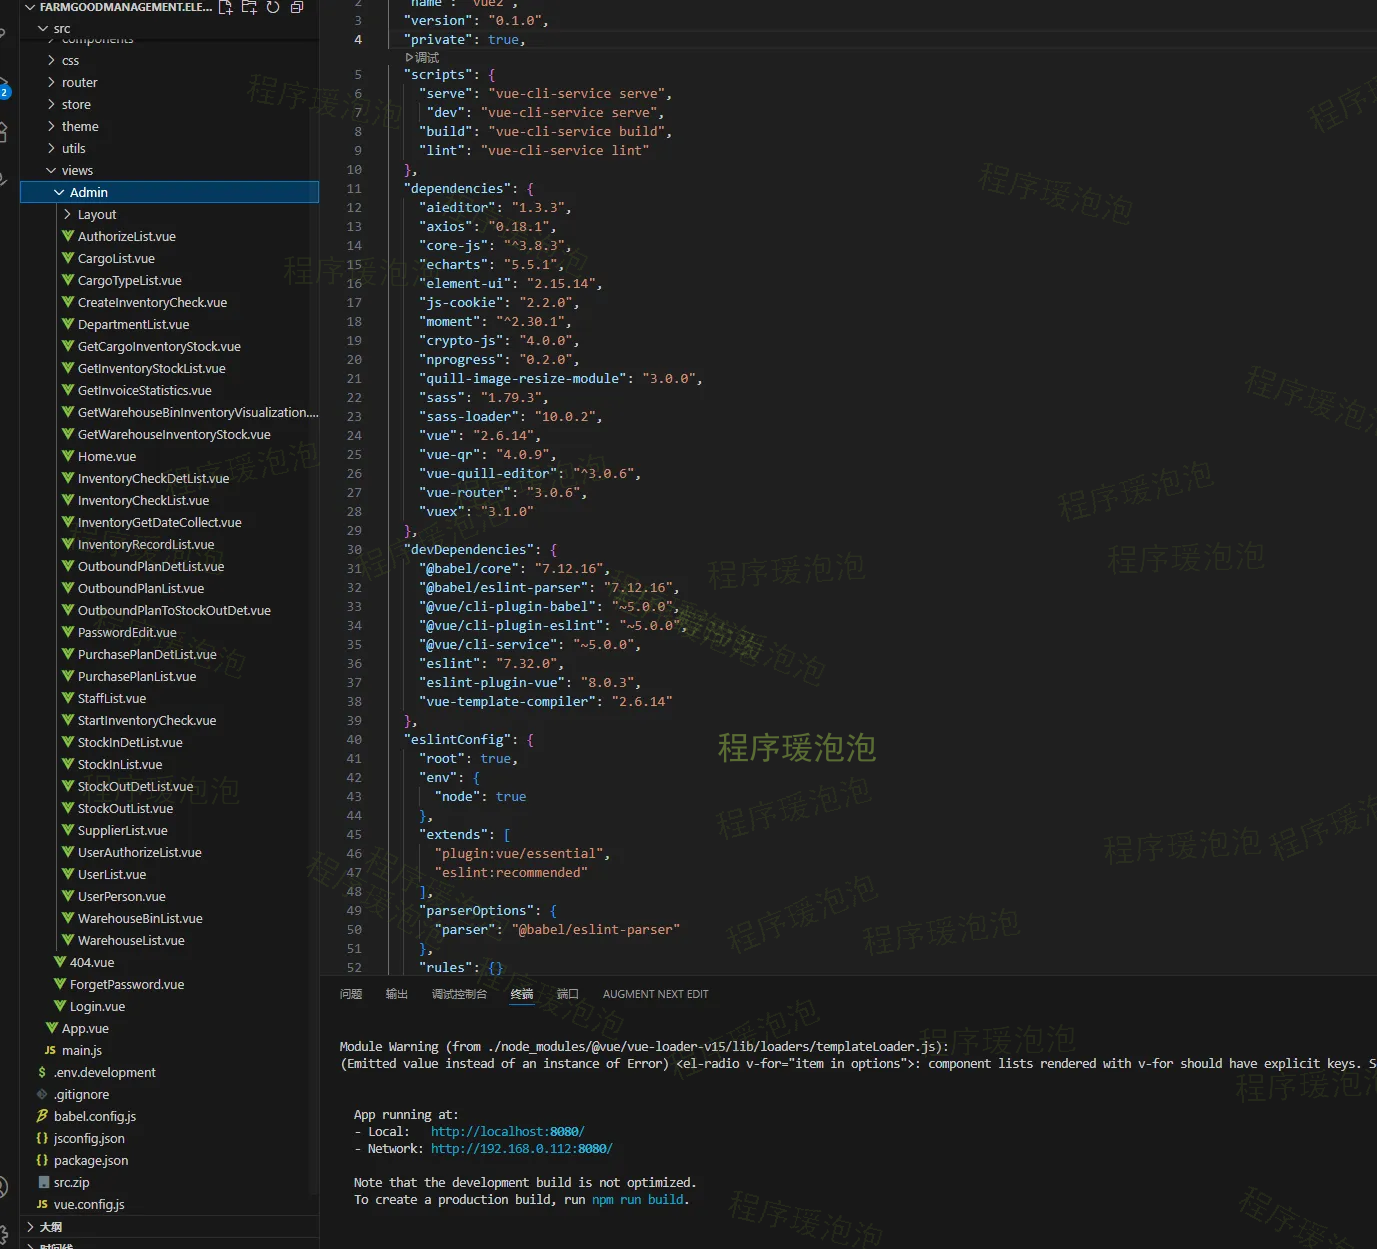Click the Vue icon of UserPerson.vue
This screenshot has width=1377, height=1249.
point(68,896)
